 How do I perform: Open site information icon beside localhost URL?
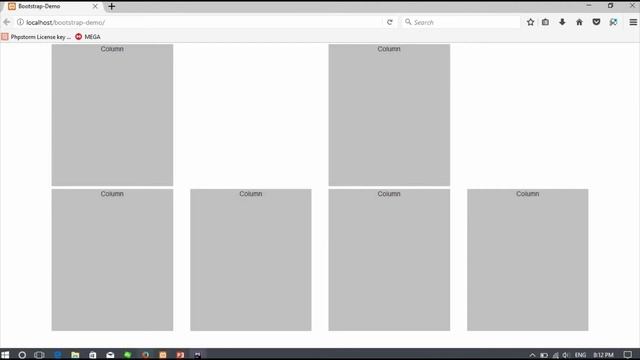click(x=20, y=22)
